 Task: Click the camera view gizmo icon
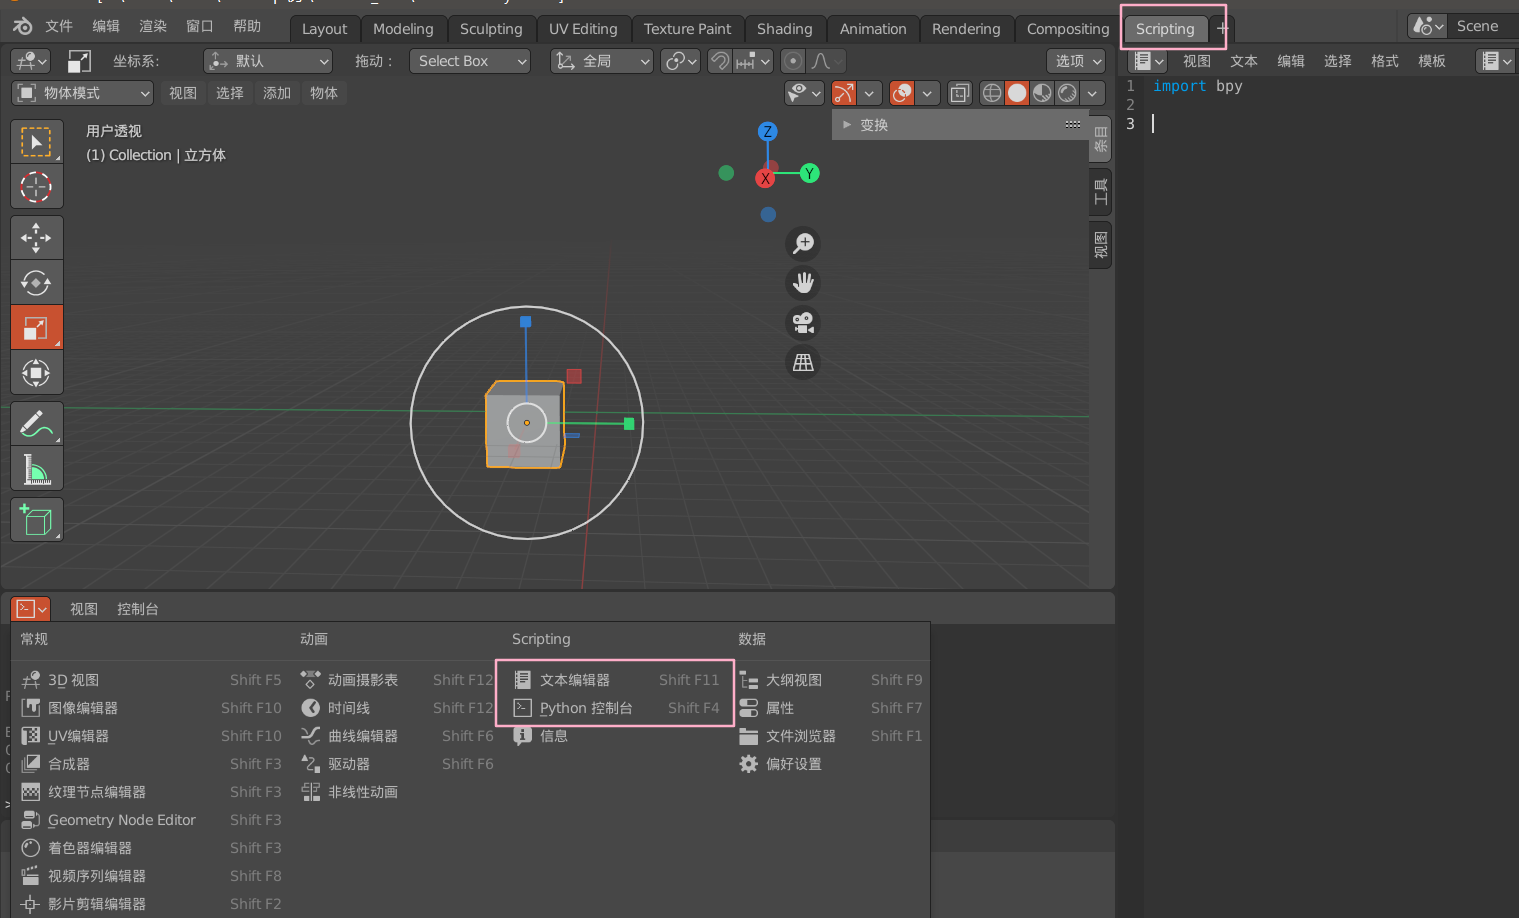pyautogui.click(x=803, y=322)
